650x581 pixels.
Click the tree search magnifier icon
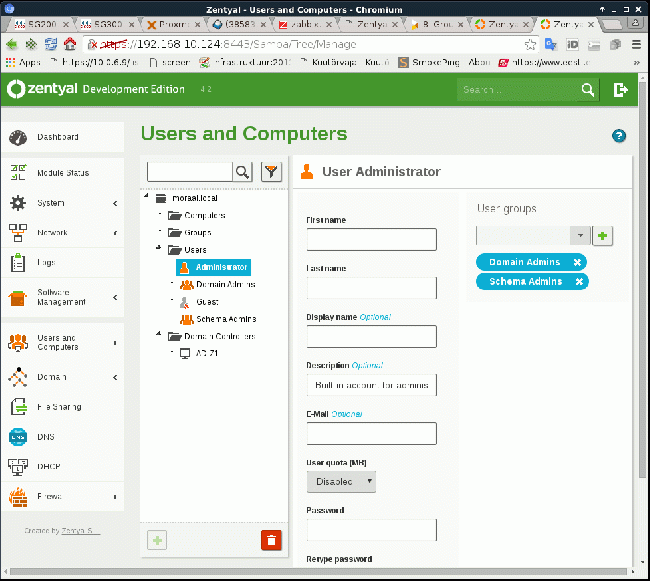pyautogui.click(x=243, y=172)
